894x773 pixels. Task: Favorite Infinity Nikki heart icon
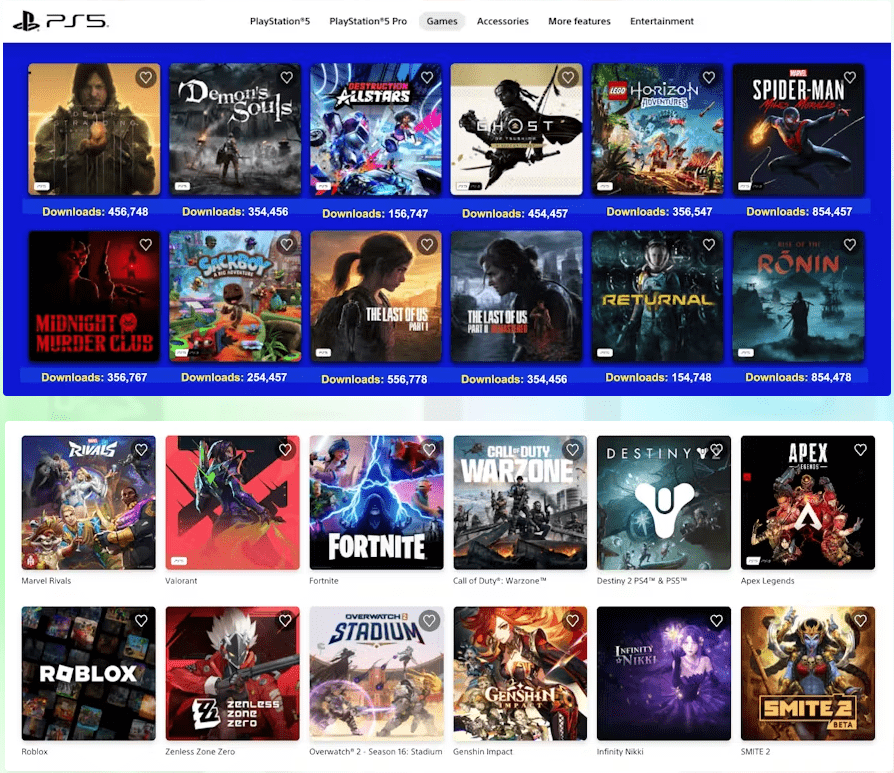[x=717, y=620]
